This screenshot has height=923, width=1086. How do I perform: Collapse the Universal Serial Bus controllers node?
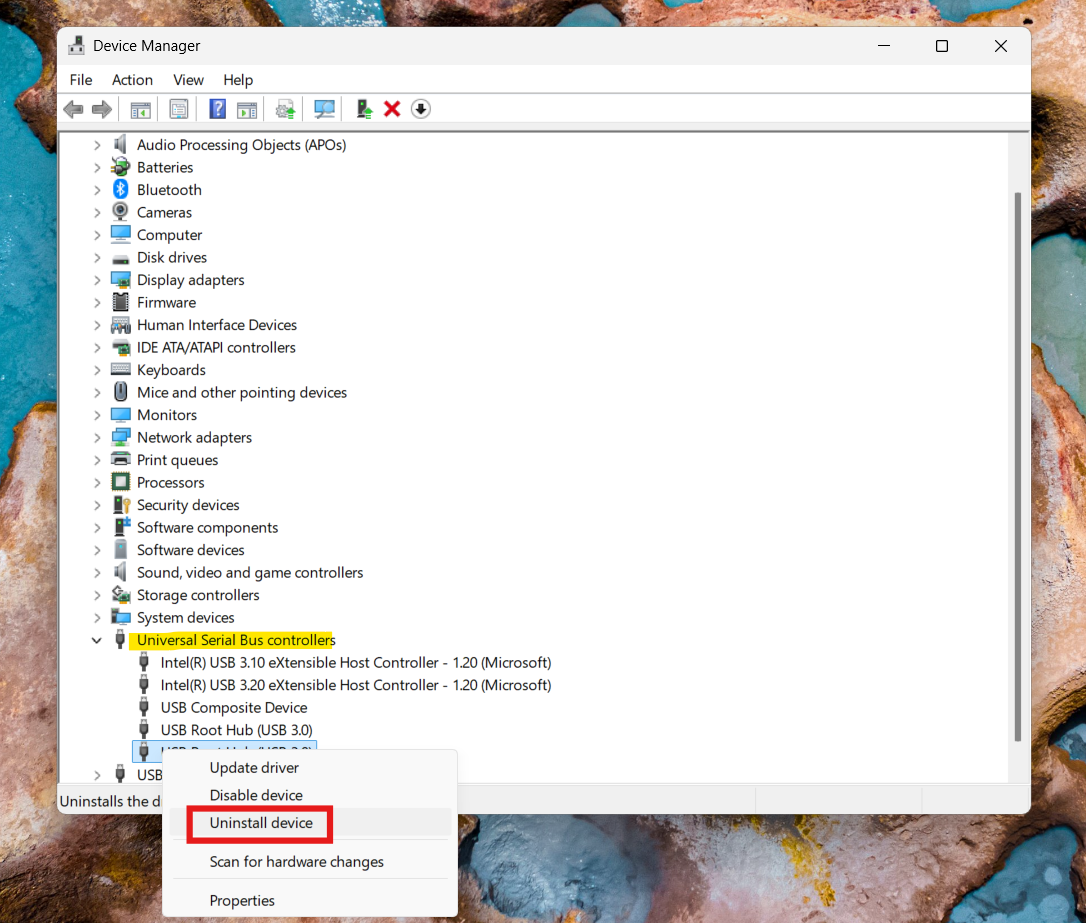click(x=97, y=640)
